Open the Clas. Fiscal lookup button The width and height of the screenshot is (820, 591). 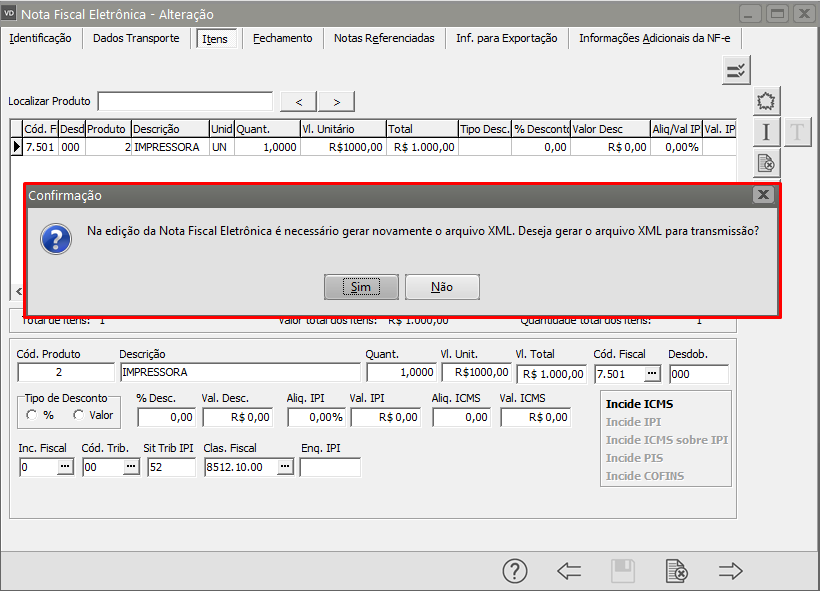pos(285,467)
